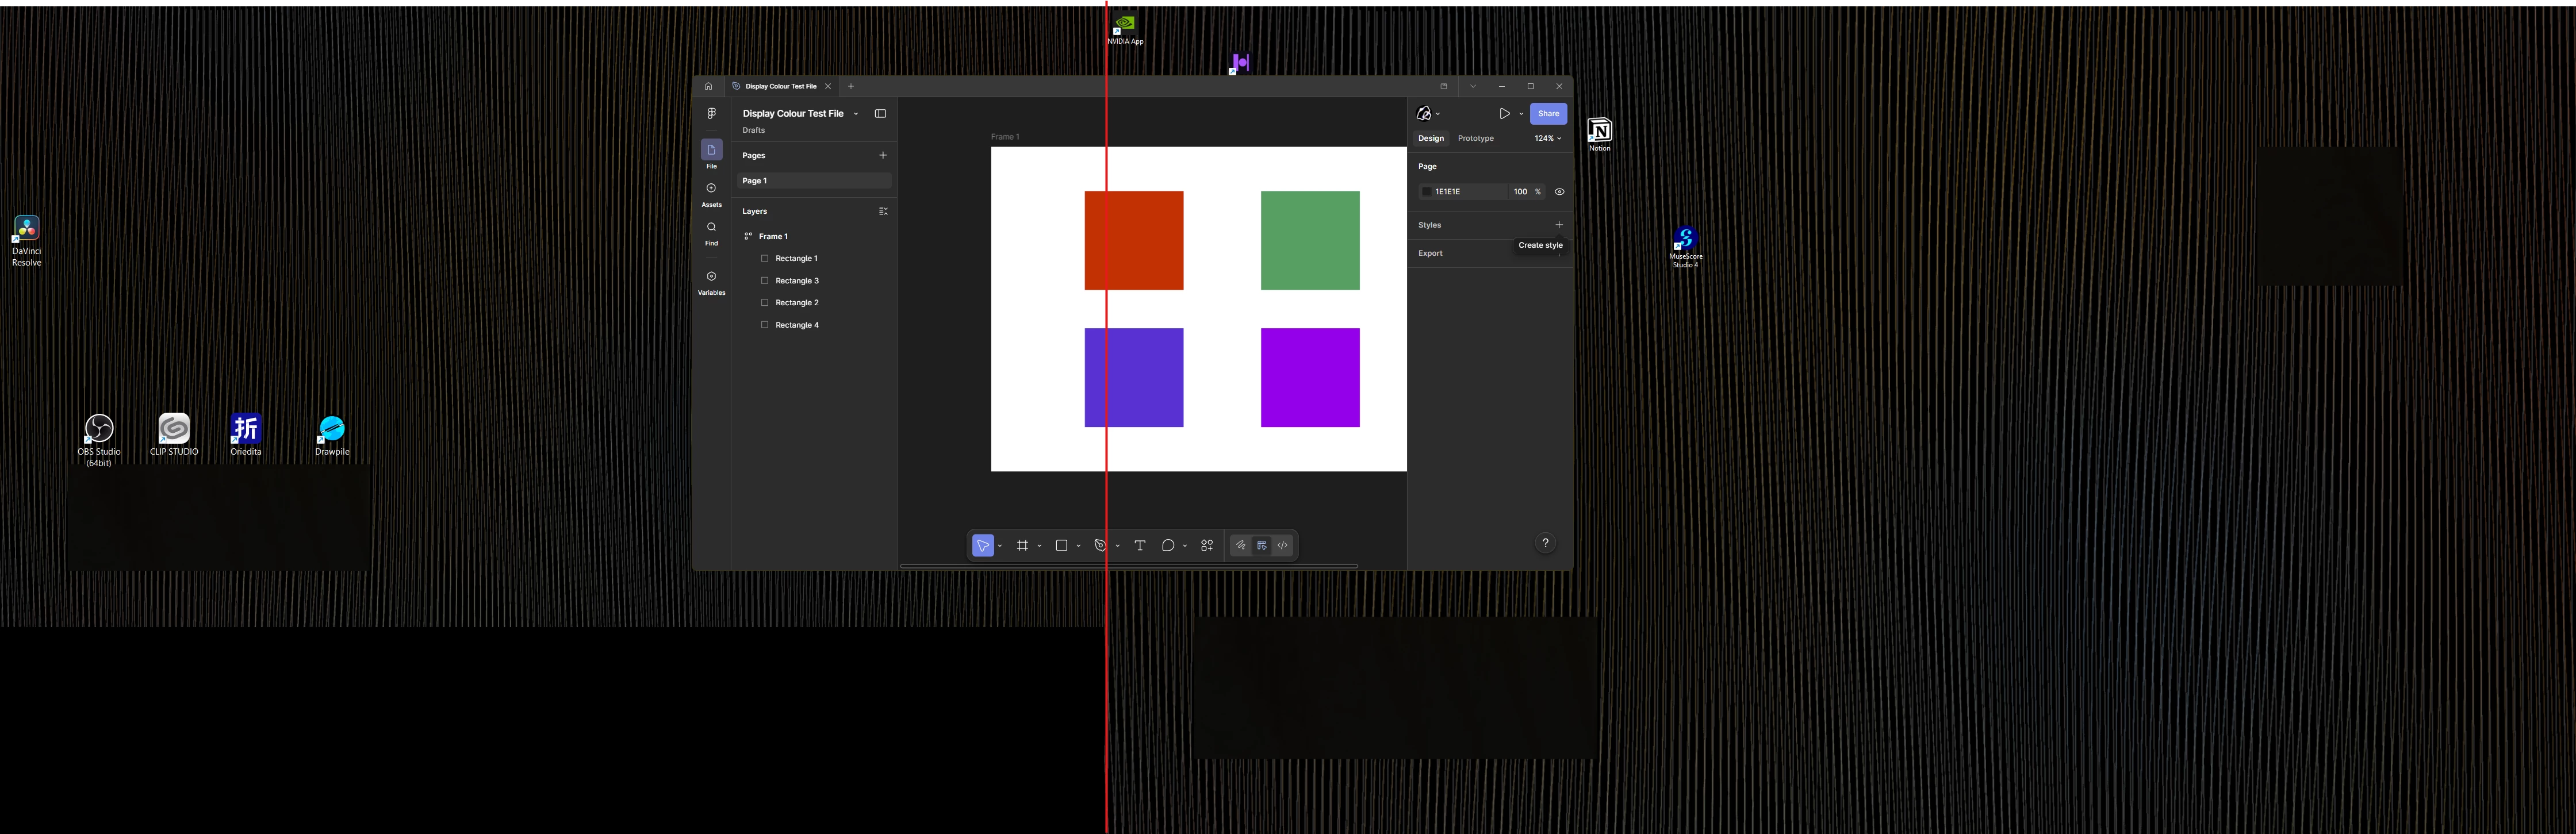Select the Rectangle shape tool

coord(1061,545)
